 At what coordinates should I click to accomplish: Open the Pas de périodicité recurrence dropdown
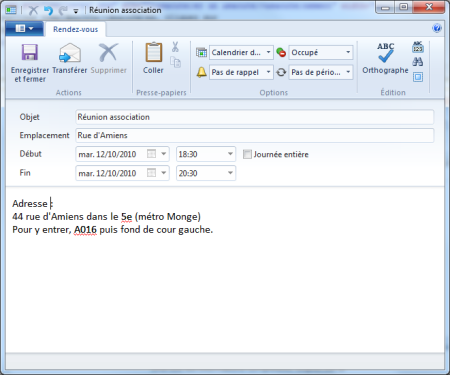(348, 72)
